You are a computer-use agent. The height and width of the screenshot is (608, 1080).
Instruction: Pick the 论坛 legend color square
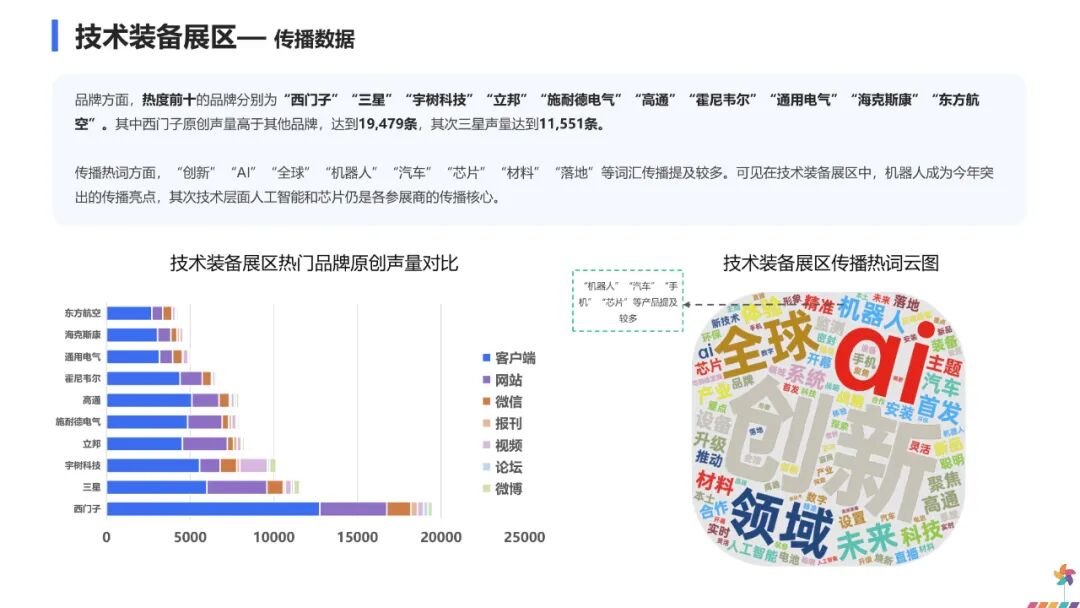(x=486, y=467)
